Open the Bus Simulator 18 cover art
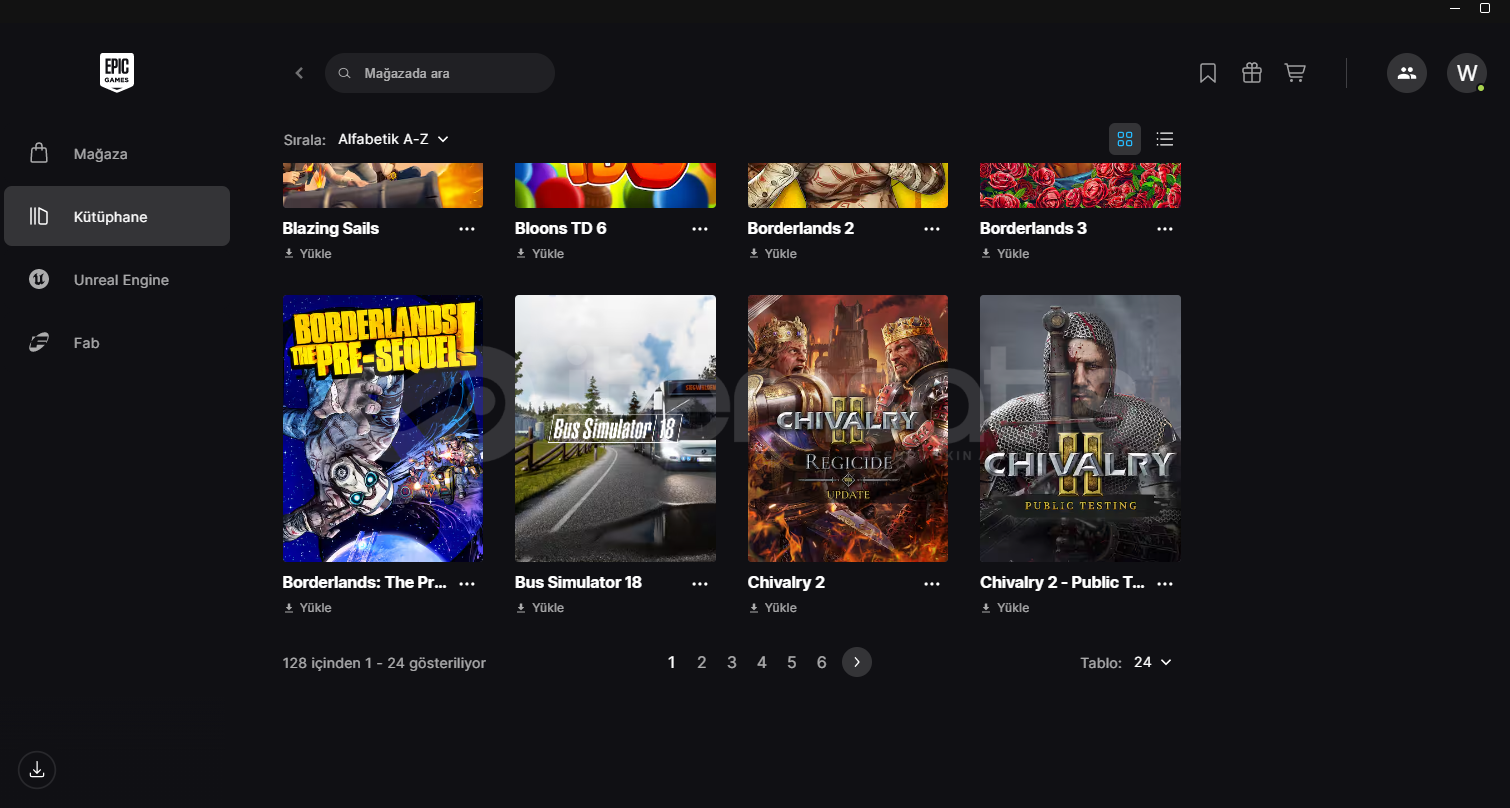 pyautogui.click(x=615, y=428)
